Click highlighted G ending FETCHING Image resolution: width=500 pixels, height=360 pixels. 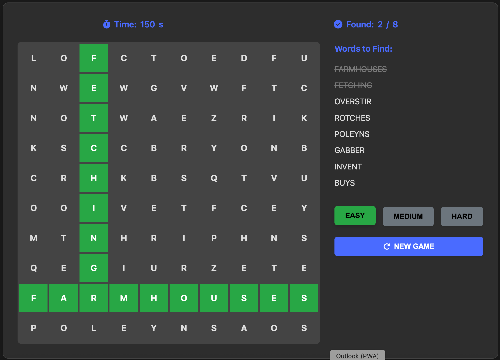click(x=94, y=268)
